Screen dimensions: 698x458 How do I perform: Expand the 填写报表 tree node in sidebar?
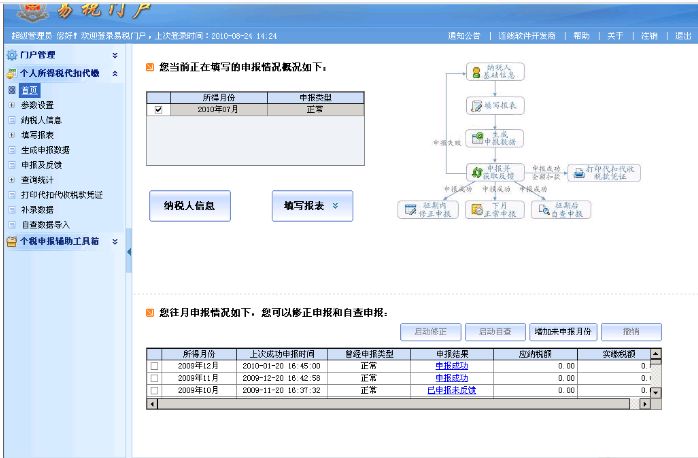pyautogui.click(x=12, y=135)
